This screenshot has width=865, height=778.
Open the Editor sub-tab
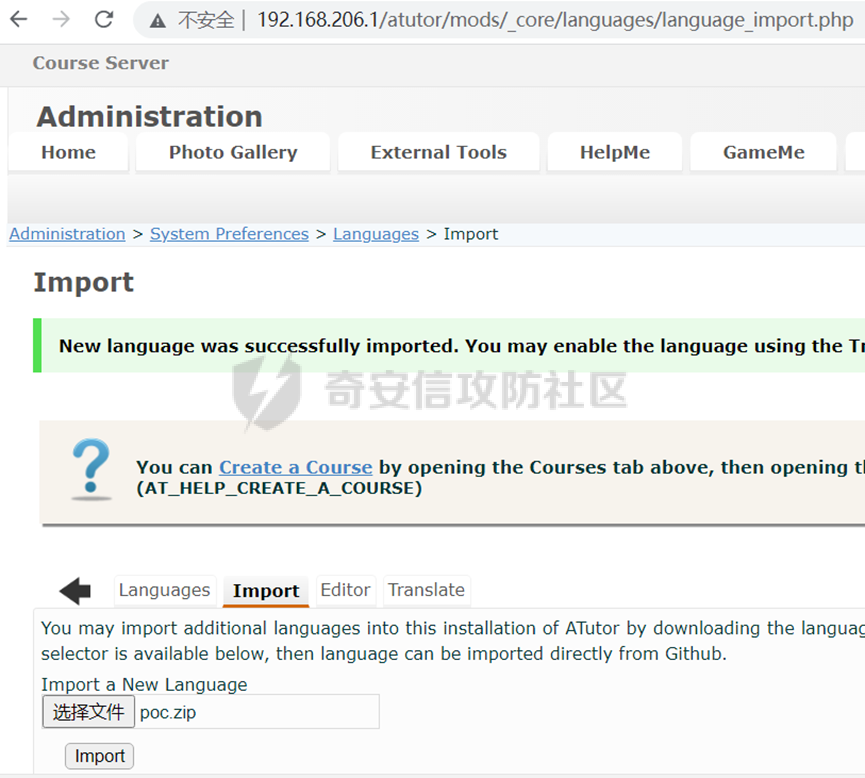[345, 590]
